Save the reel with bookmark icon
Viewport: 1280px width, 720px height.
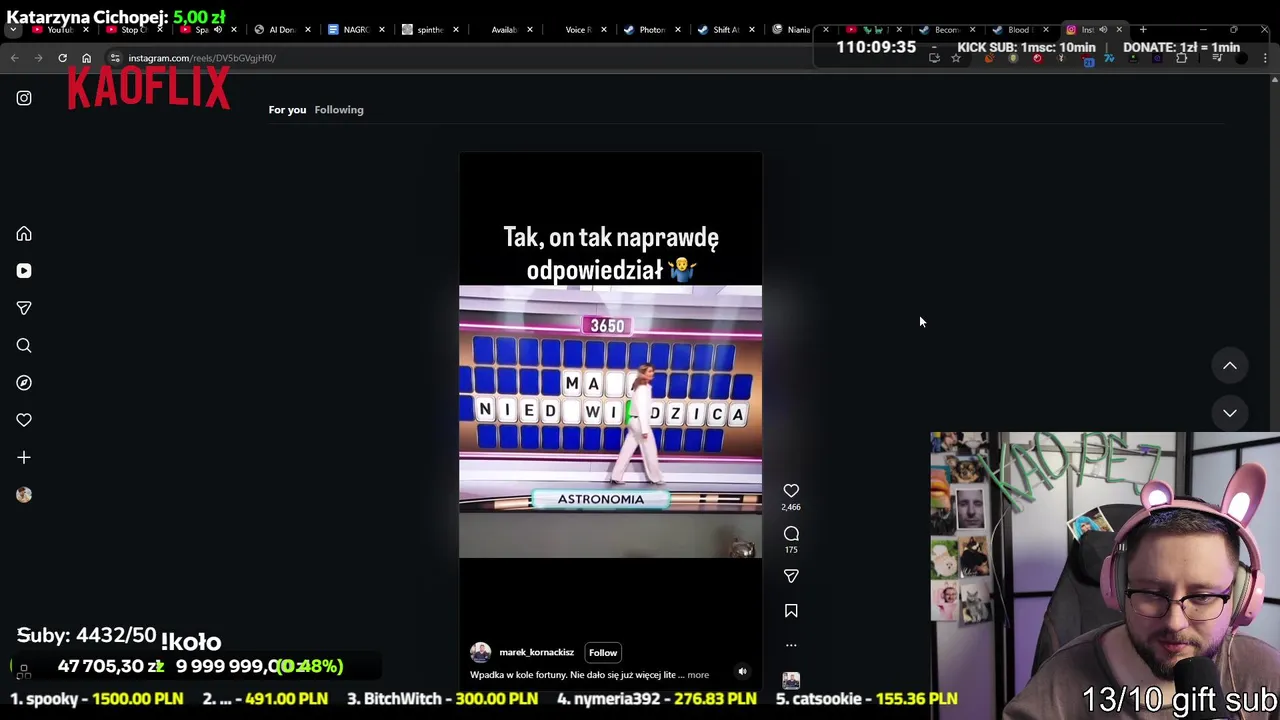point(791,611)
